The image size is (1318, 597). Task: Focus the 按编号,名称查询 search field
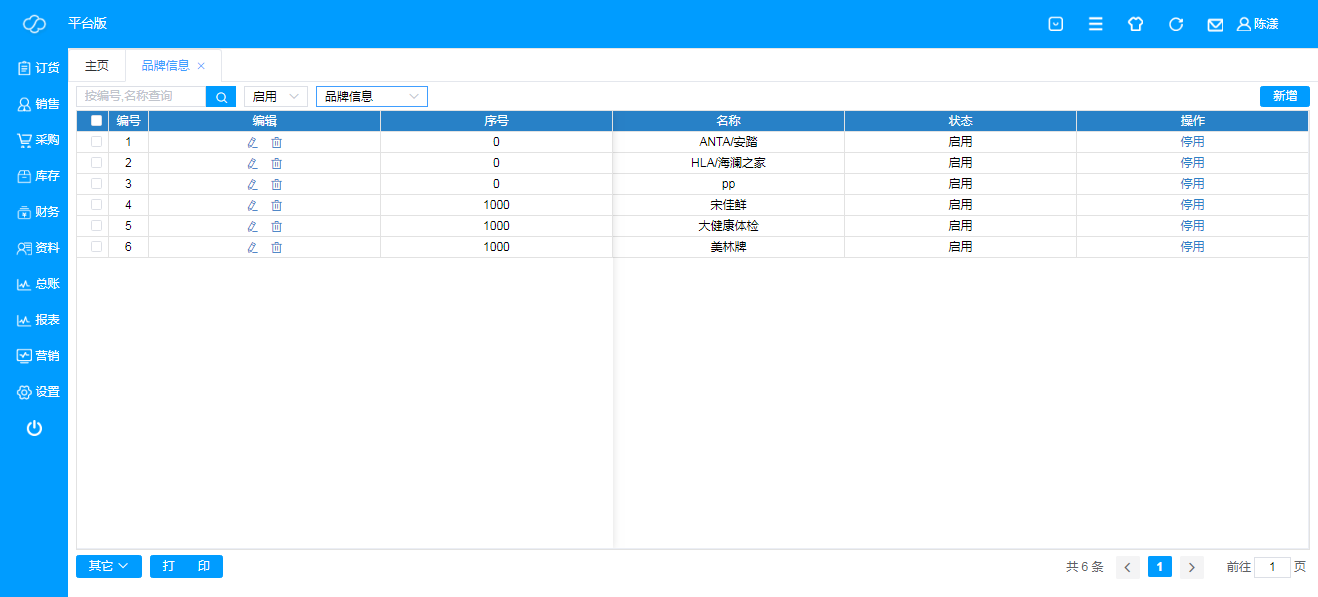141,96
